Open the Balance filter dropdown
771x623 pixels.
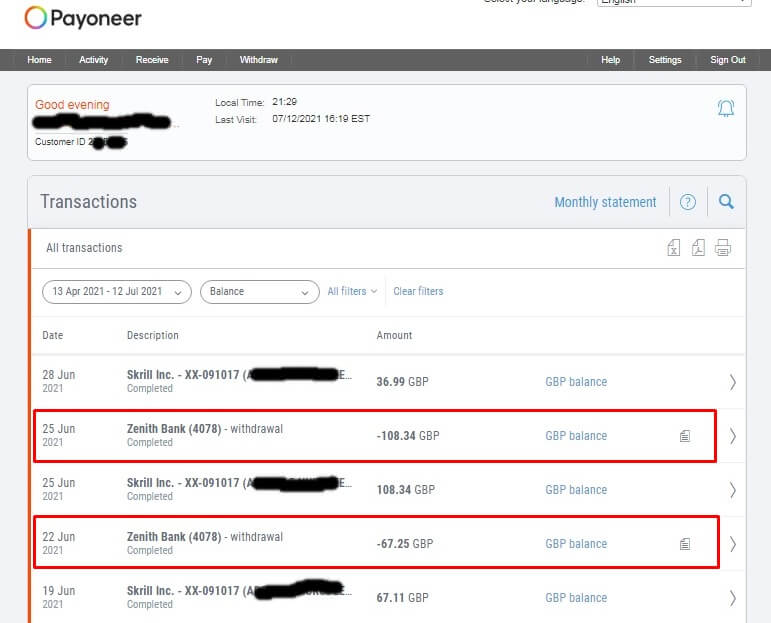260,292
